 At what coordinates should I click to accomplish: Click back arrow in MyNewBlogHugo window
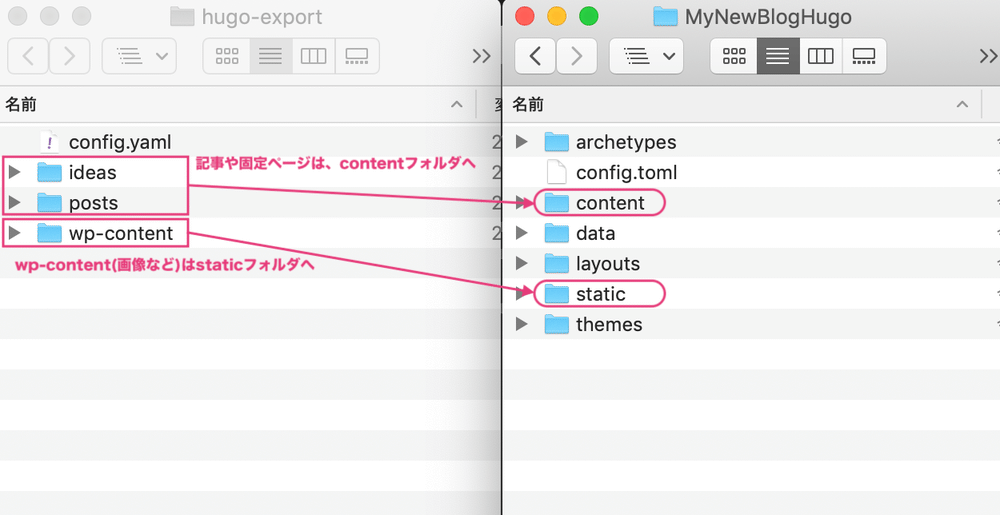click(535, 56)
